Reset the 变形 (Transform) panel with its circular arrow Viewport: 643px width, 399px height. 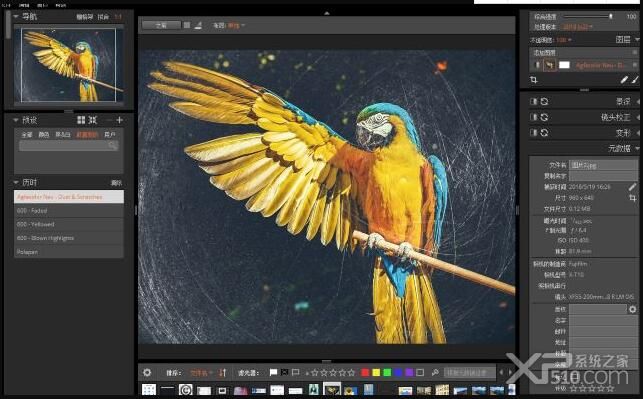[x=544, y=133]
